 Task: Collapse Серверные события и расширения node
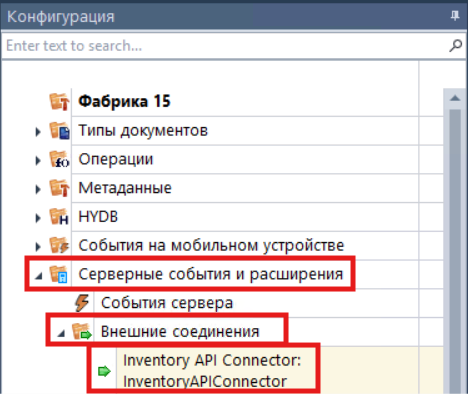click(39, 276)
